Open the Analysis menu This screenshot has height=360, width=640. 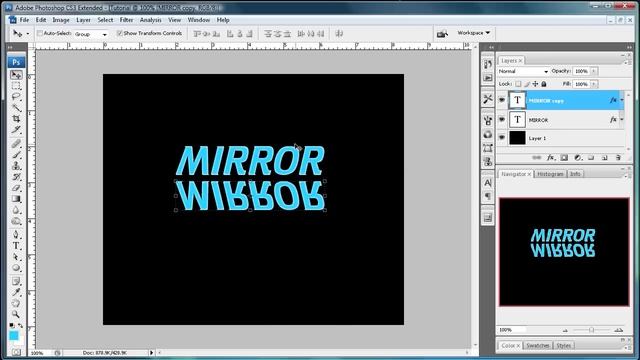click(151, 20)
